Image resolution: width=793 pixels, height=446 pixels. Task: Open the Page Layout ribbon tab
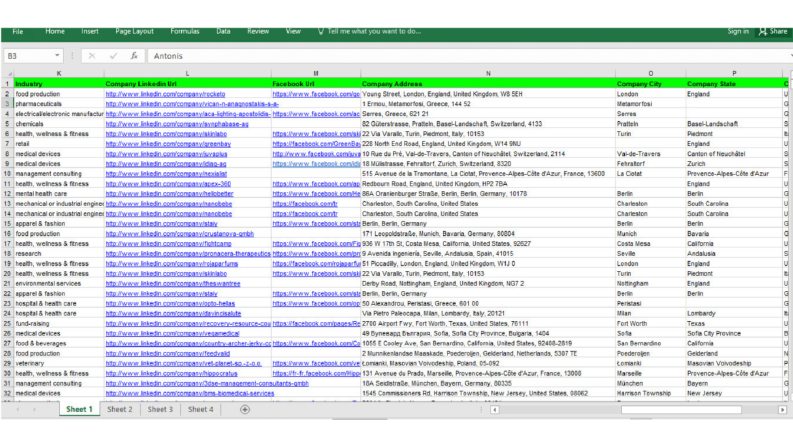point(135,31)
